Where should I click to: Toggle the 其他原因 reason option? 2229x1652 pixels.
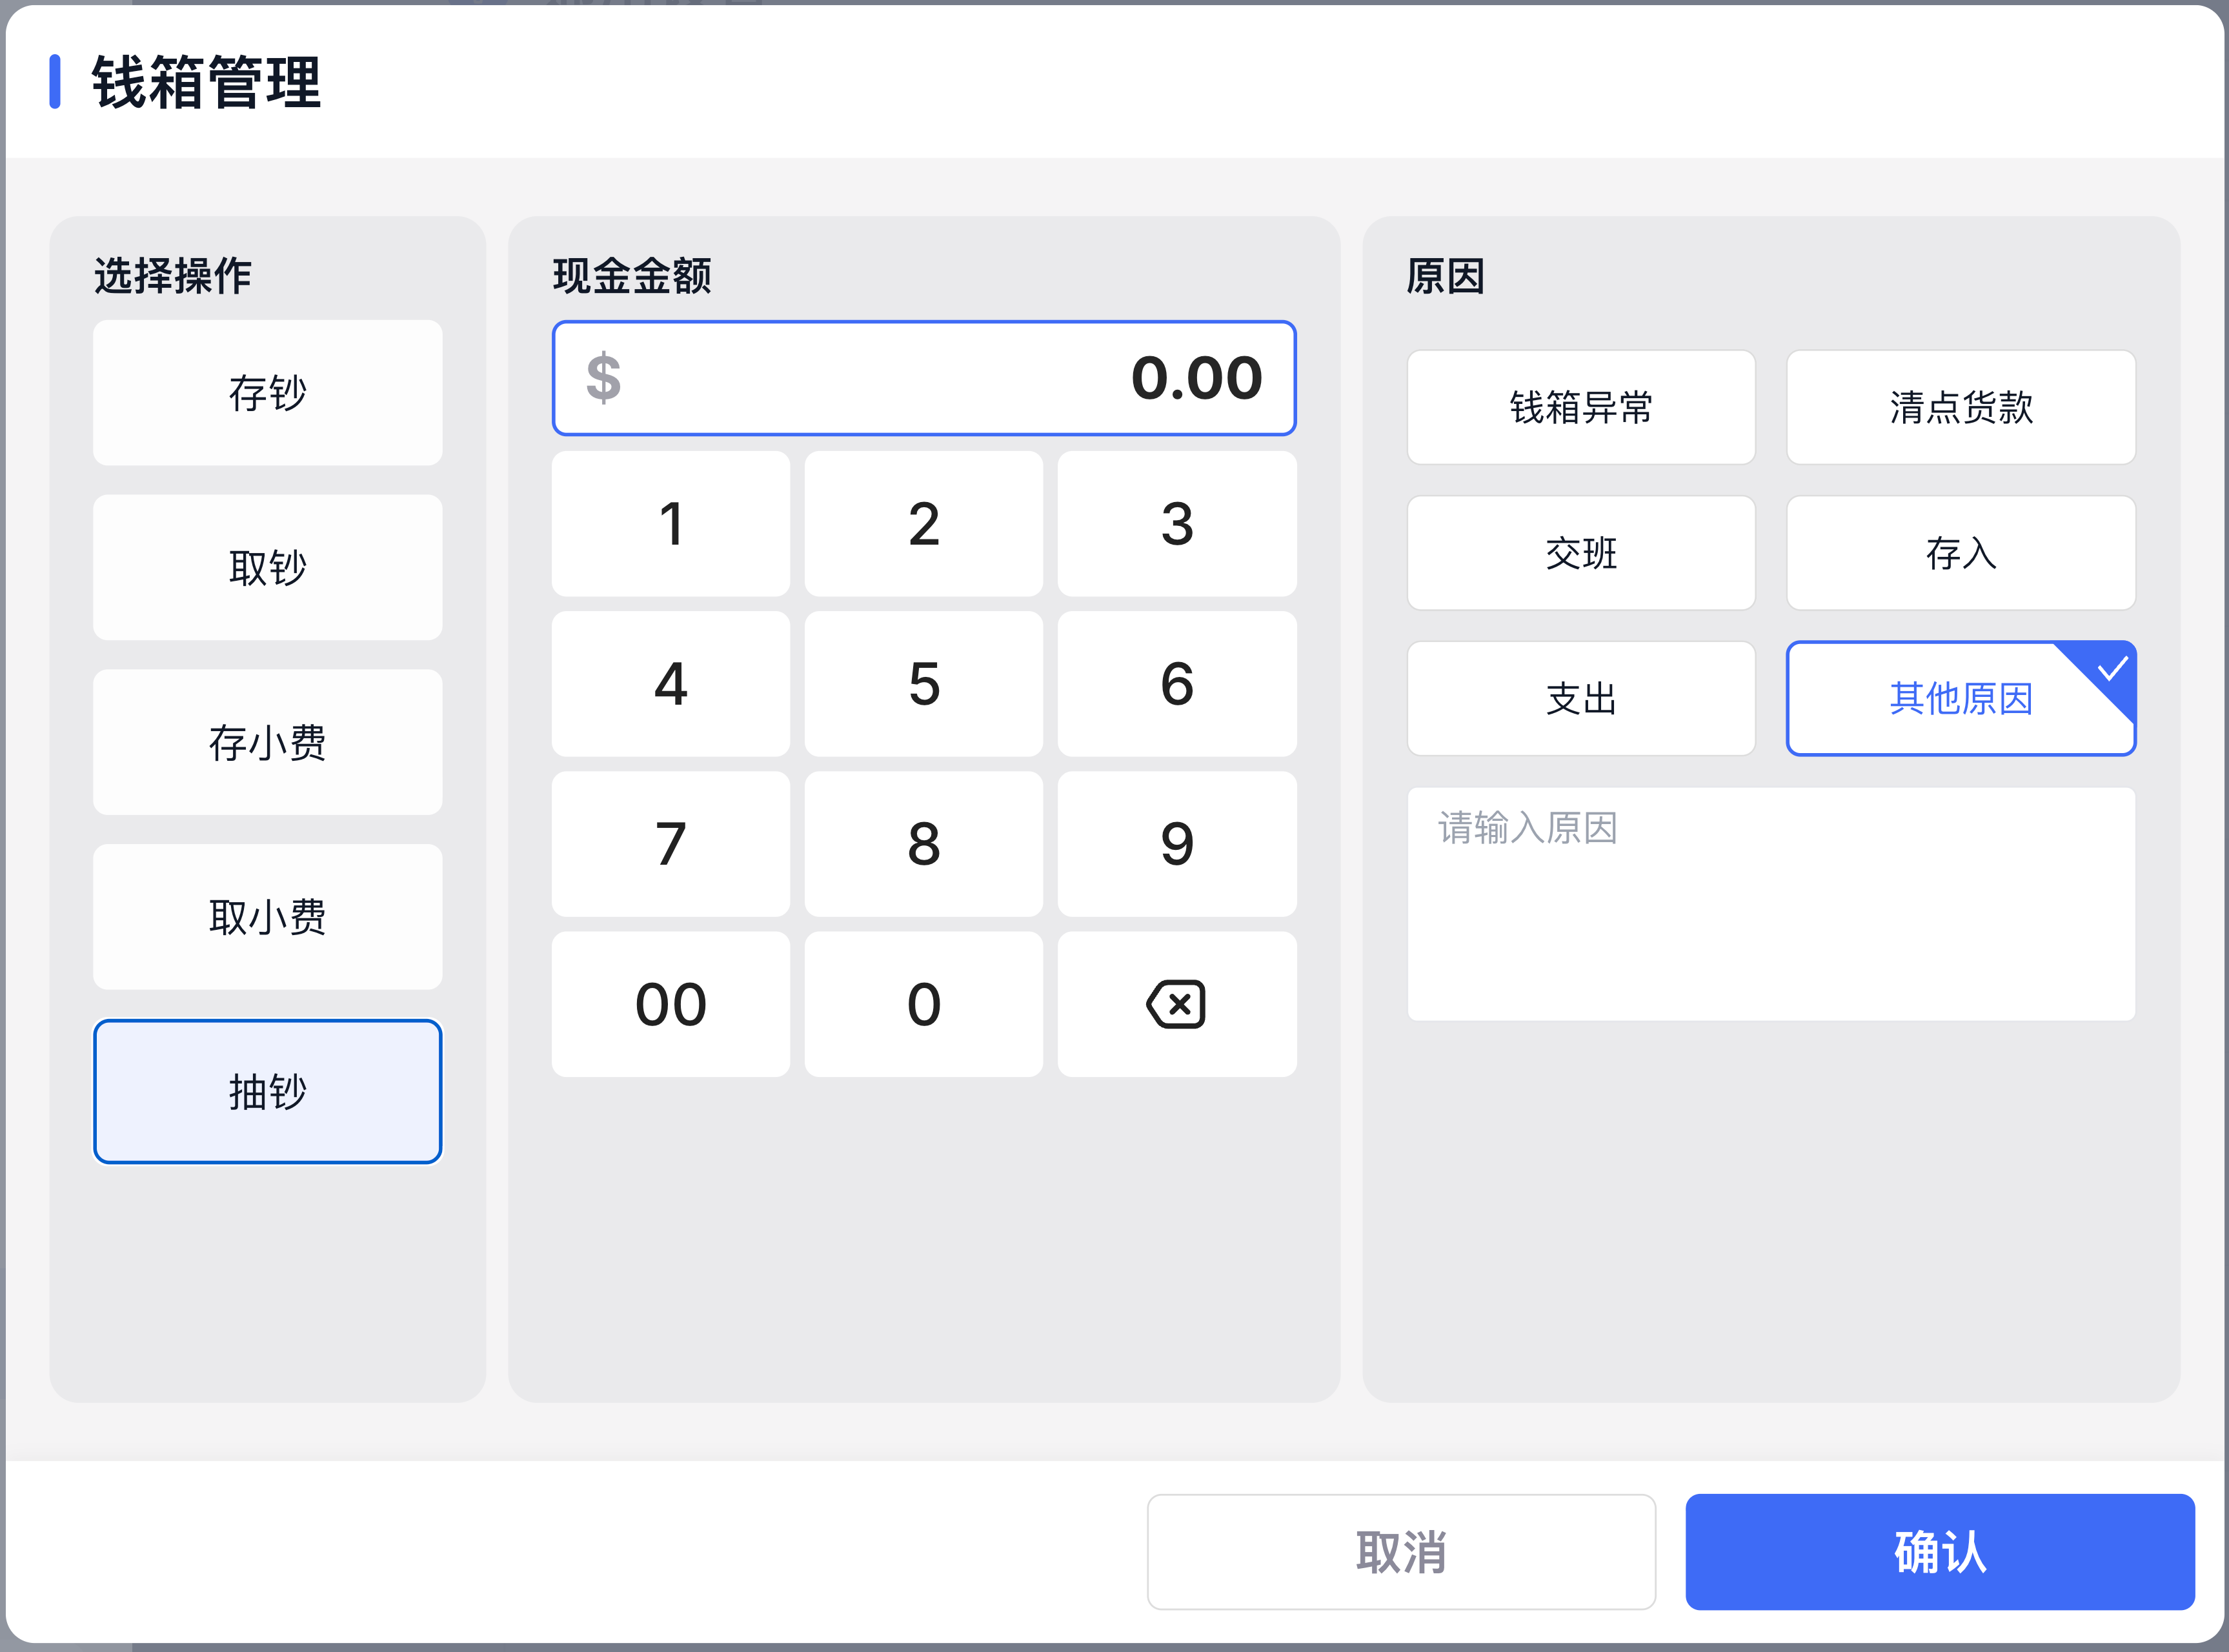(x=1960, y=698)
